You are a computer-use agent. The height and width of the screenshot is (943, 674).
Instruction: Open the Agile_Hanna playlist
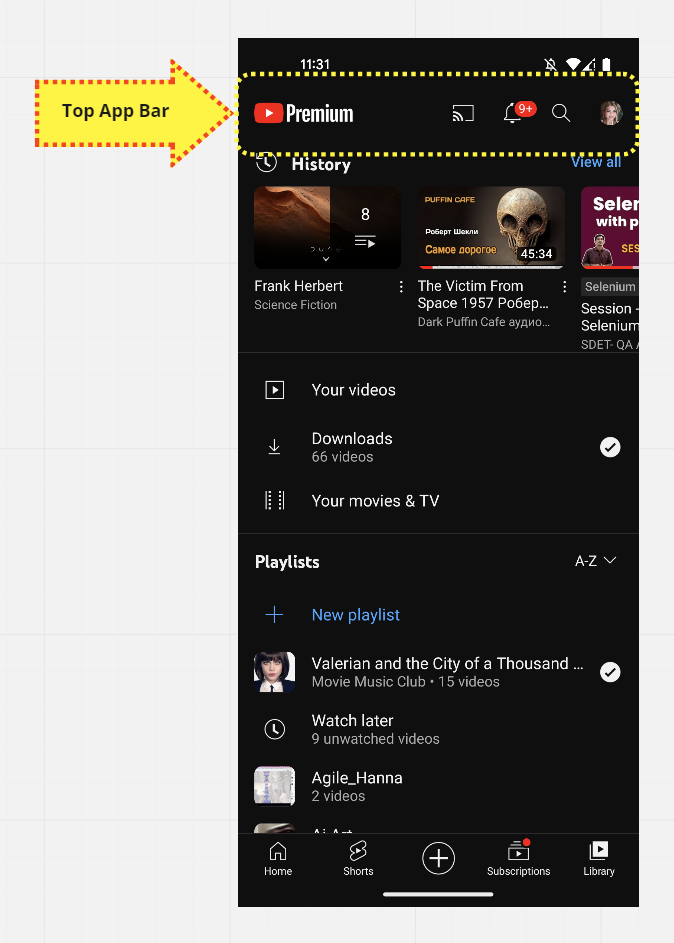438,786
